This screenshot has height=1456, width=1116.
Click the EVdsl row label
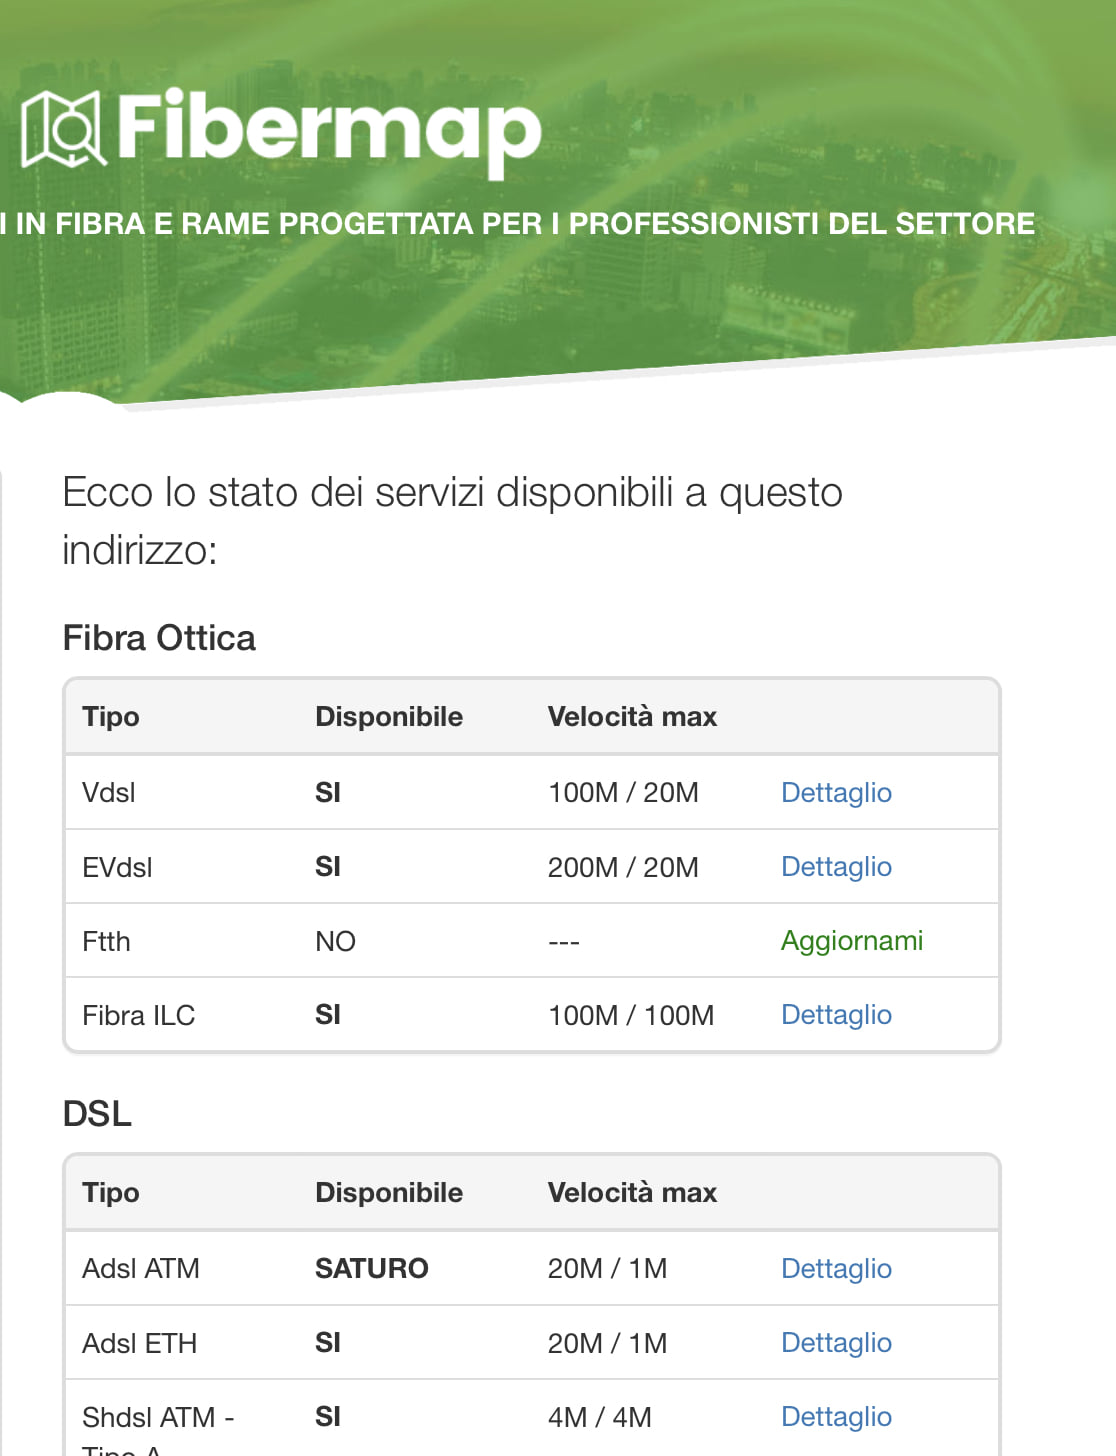tap(117, 868)
